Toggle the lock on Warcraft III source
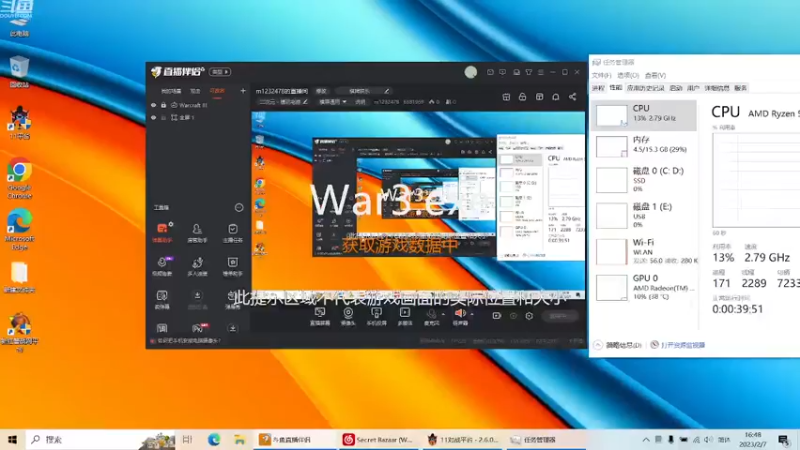This screenshot has width=800, height=450. (164, 105)
